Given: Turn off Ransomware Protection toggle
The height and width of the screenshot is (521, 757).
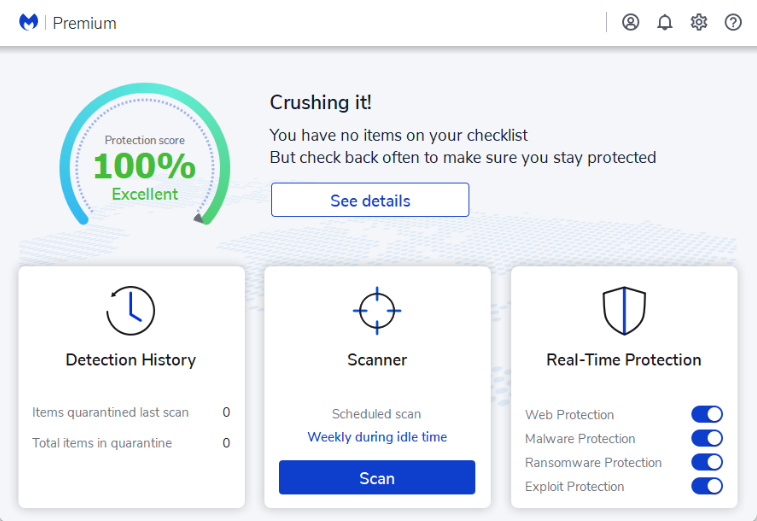Looking at the screenshot, I should coord(707,462).
